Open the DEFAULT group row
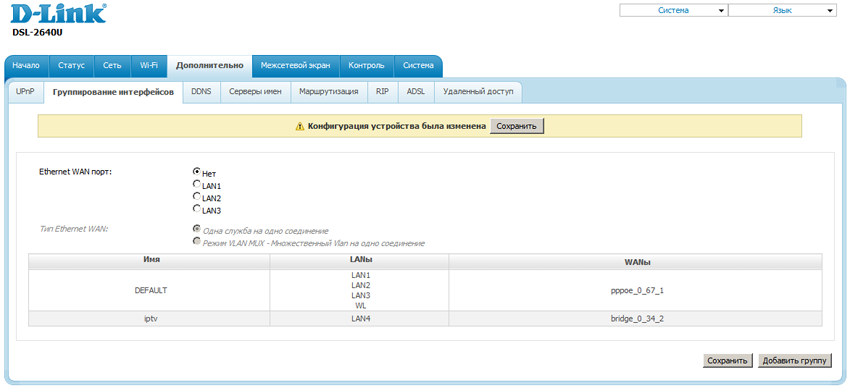 click(x=425, y=290)
